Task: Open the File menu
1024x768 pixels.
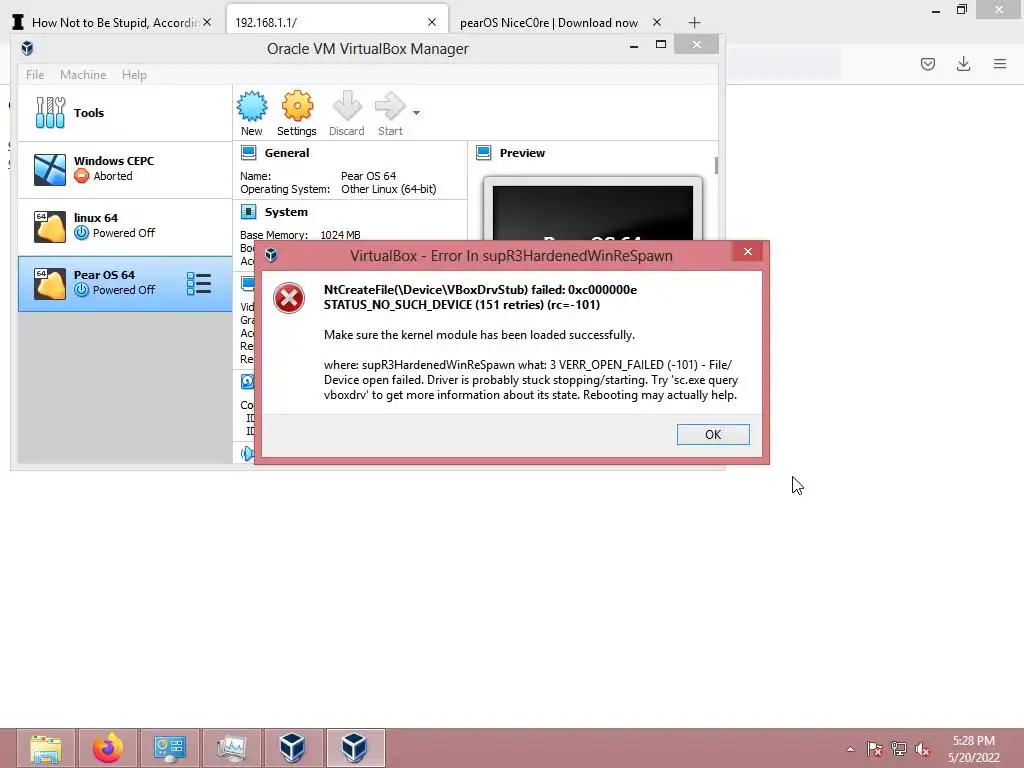Action: point(35,74)
